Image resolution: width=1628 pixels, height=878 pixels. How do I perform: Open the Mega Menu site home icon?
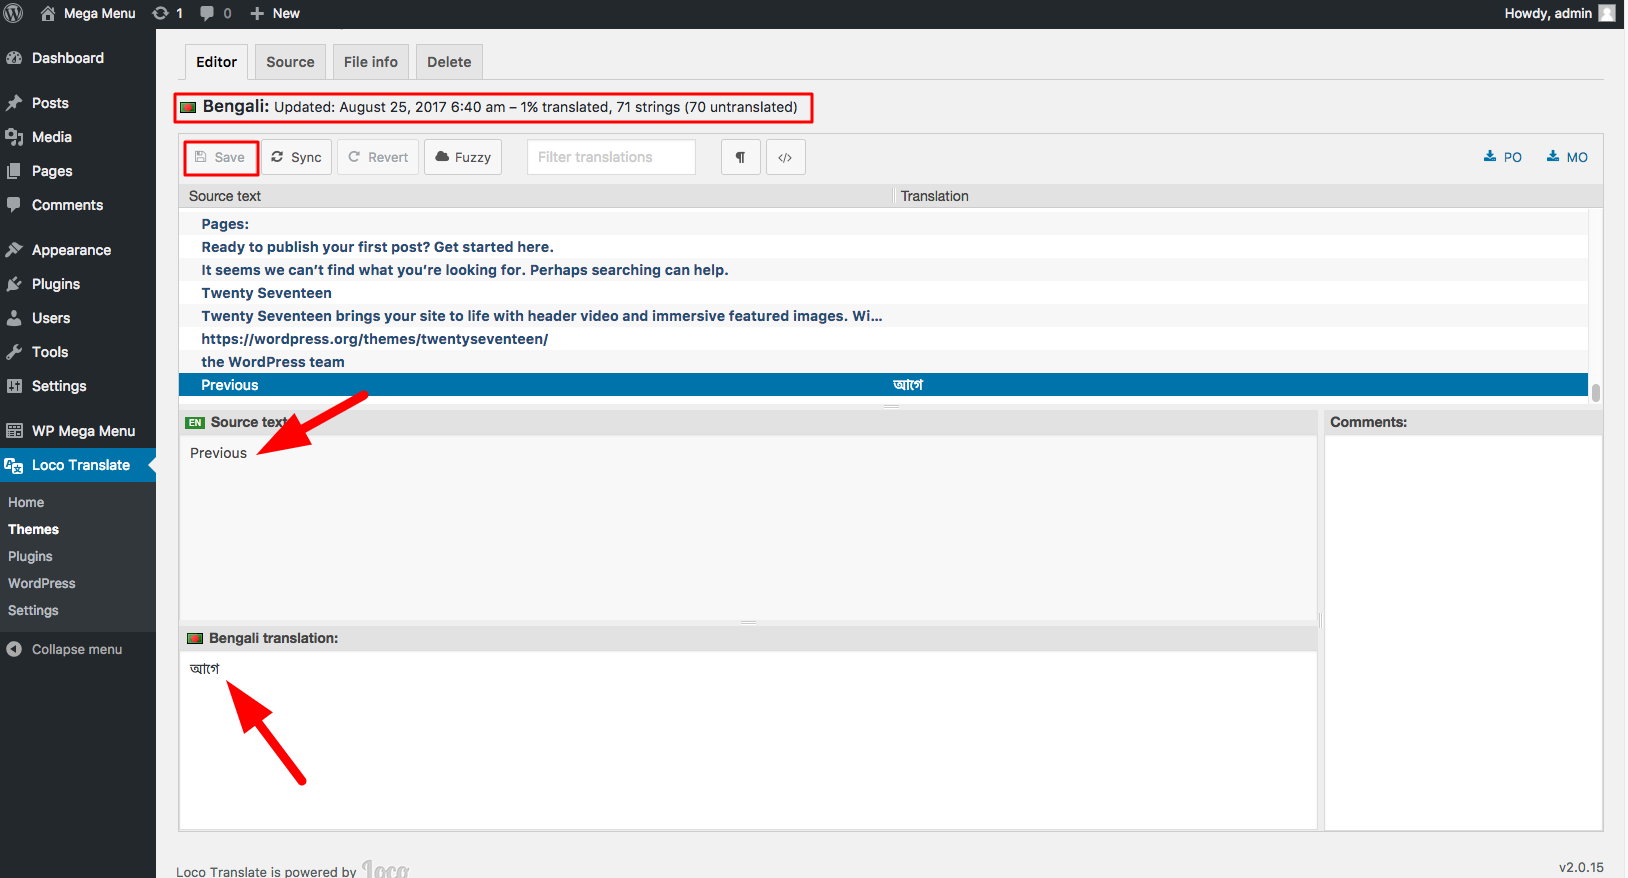48,13
